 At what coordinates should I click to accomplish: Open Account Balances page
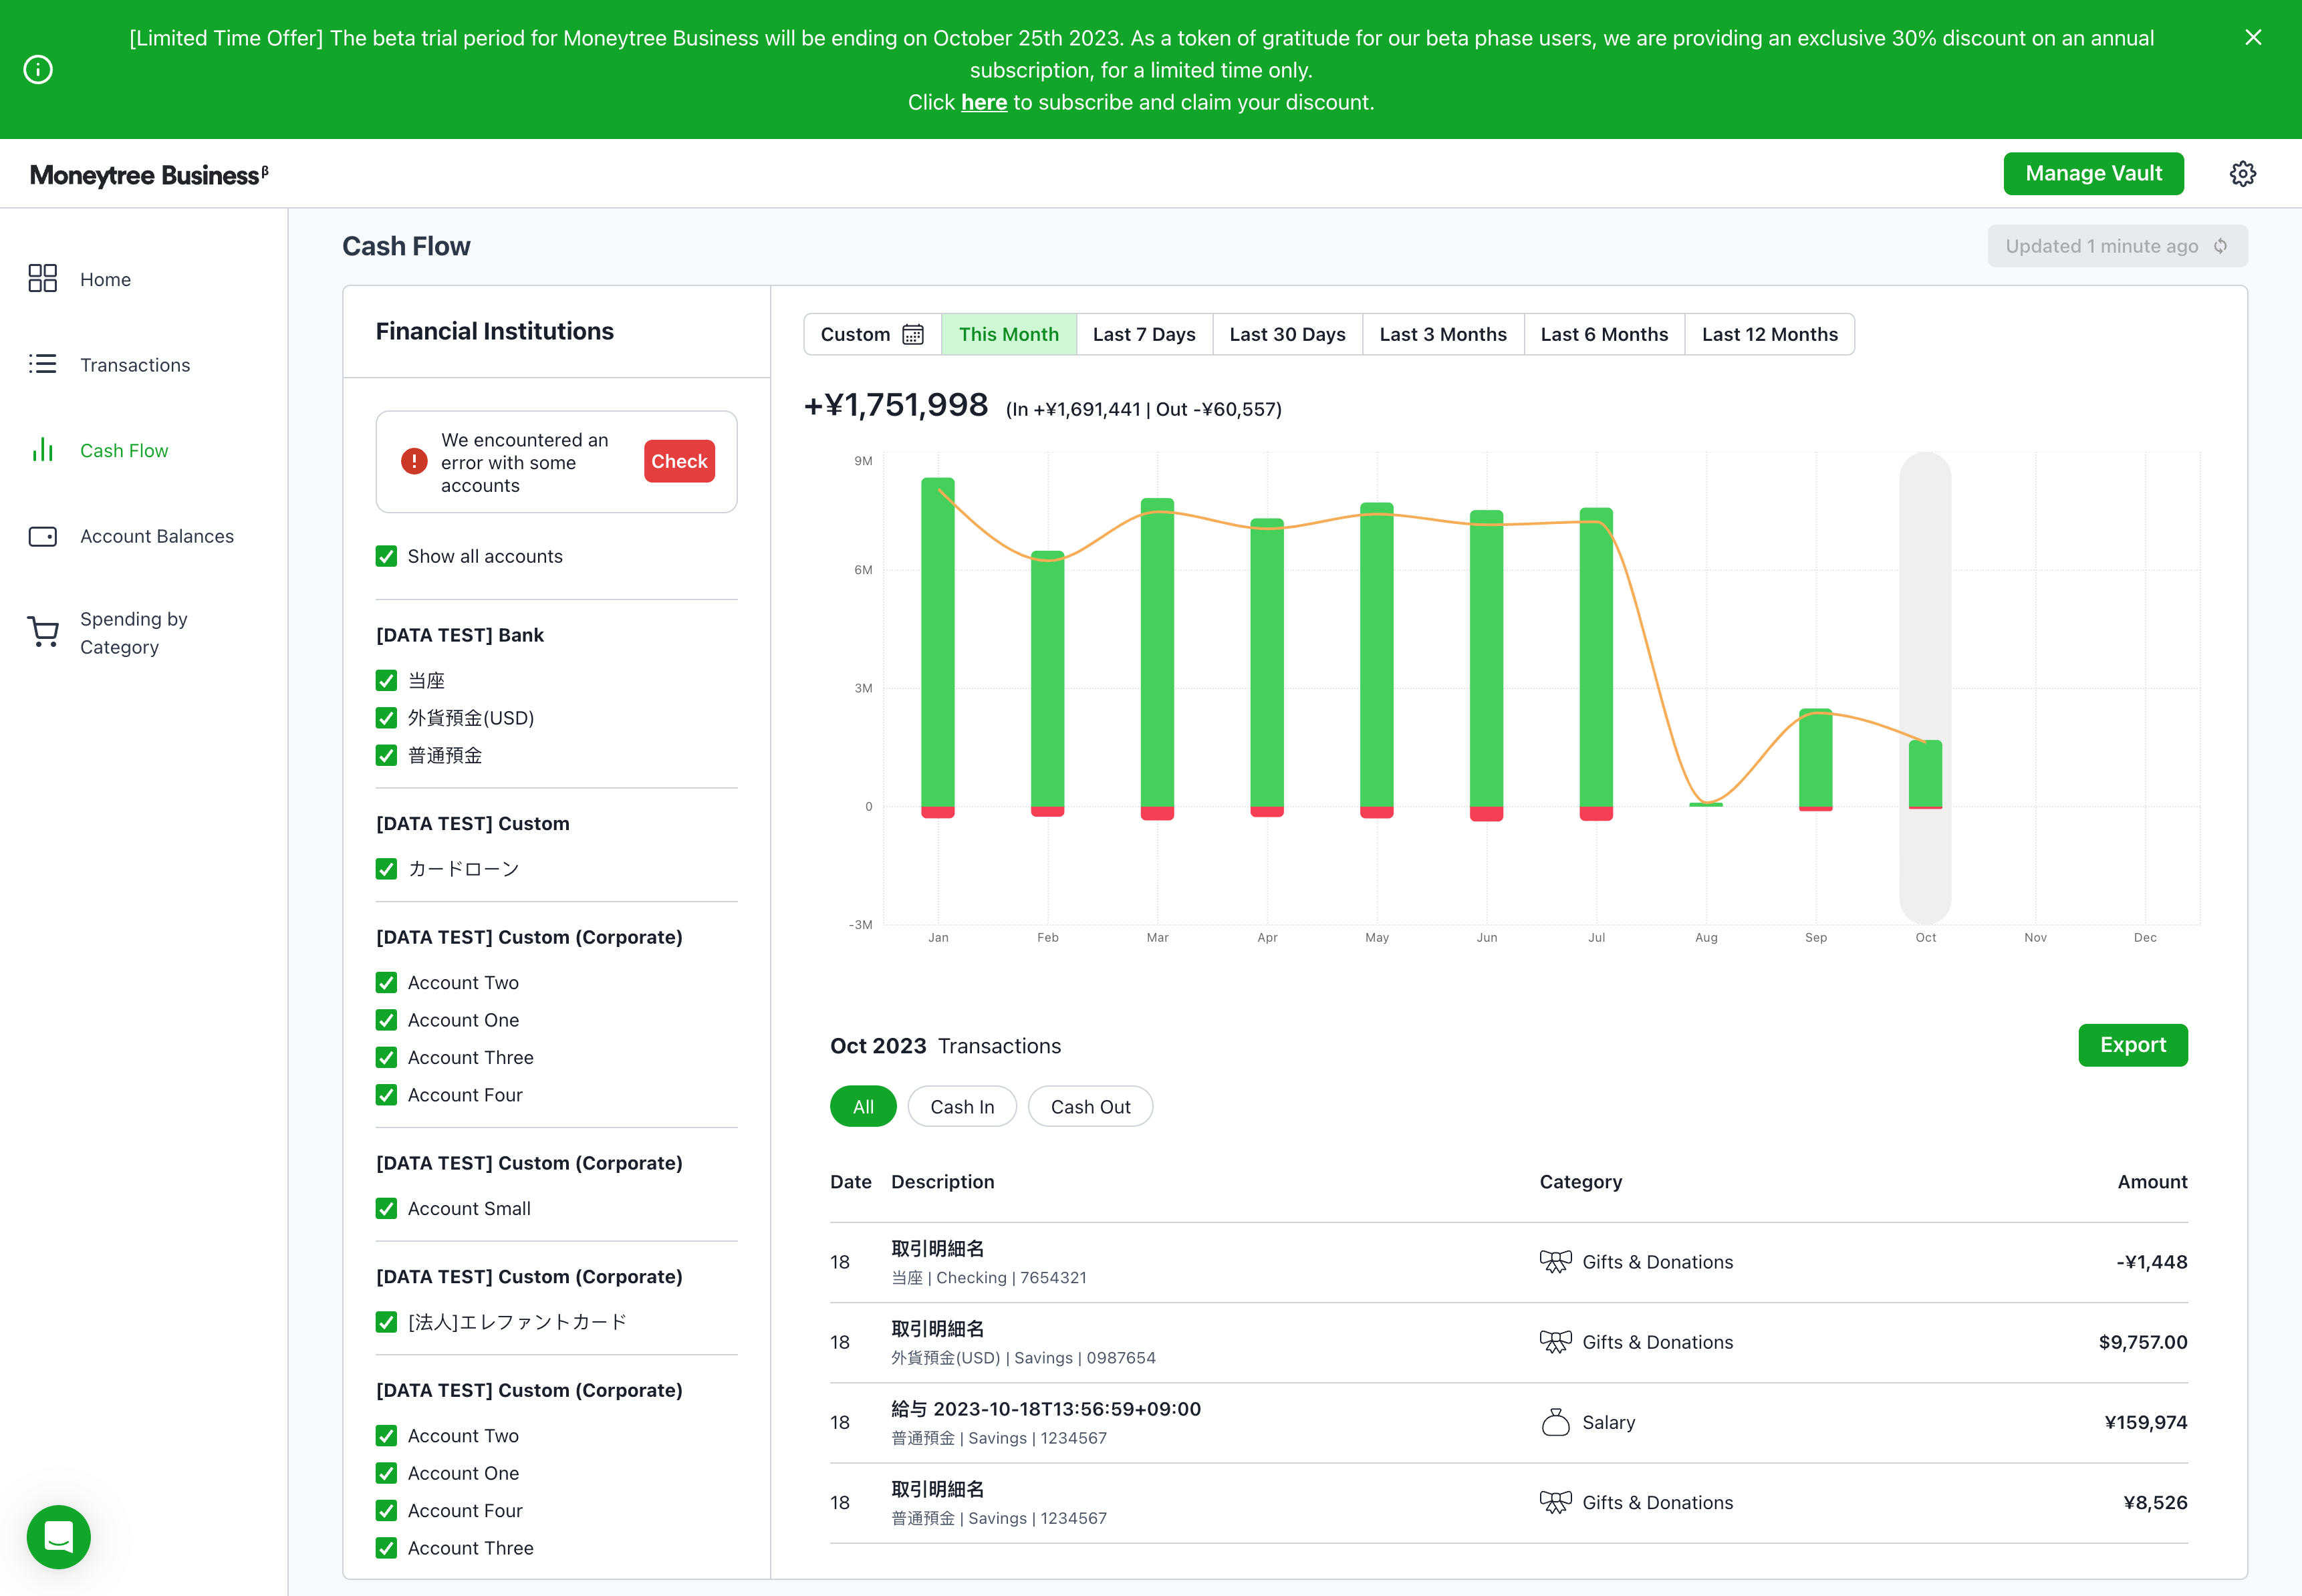(156, 536)
